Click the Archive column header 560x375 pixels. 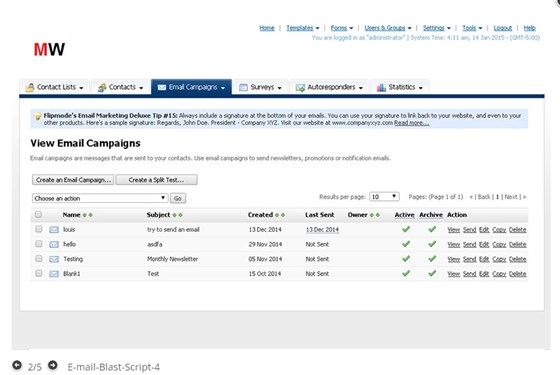pyautogui.click(x=431, y=215)
